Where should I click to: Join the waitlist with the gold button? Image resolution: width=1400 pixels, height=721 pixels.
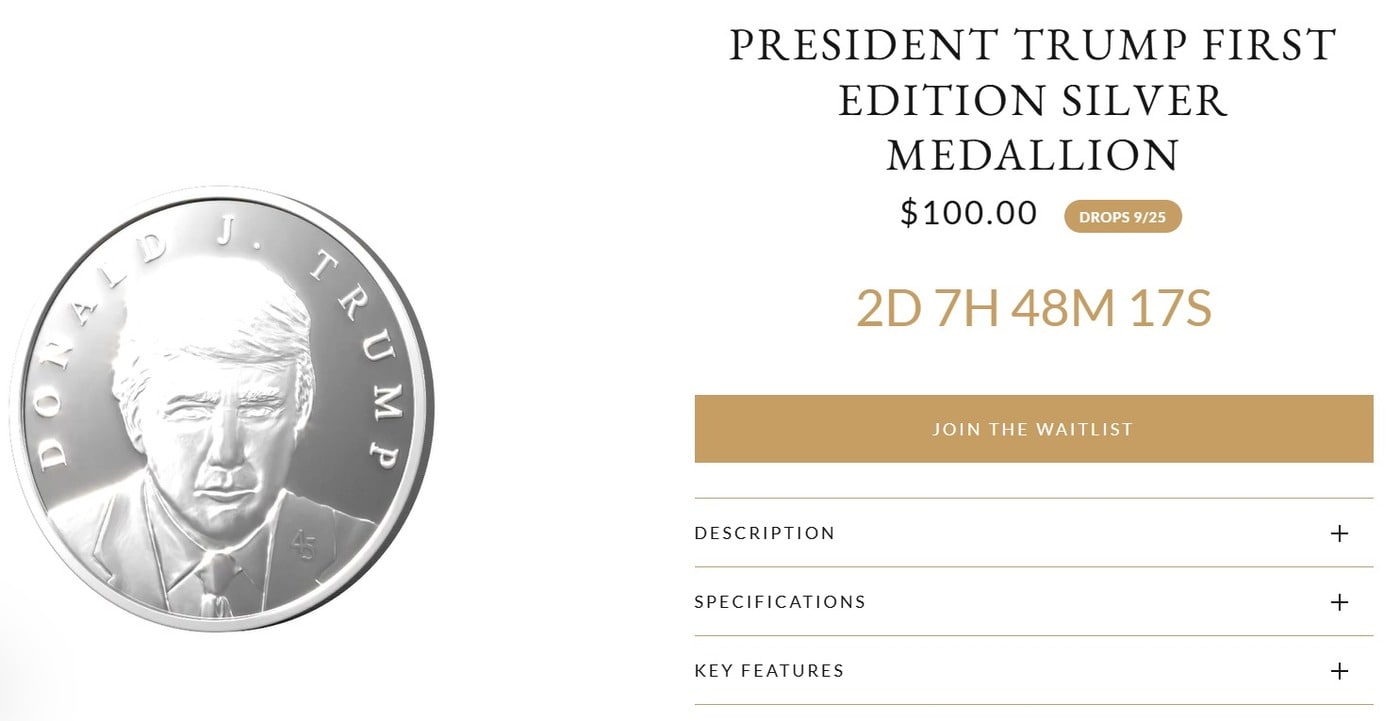point(1034,429)
